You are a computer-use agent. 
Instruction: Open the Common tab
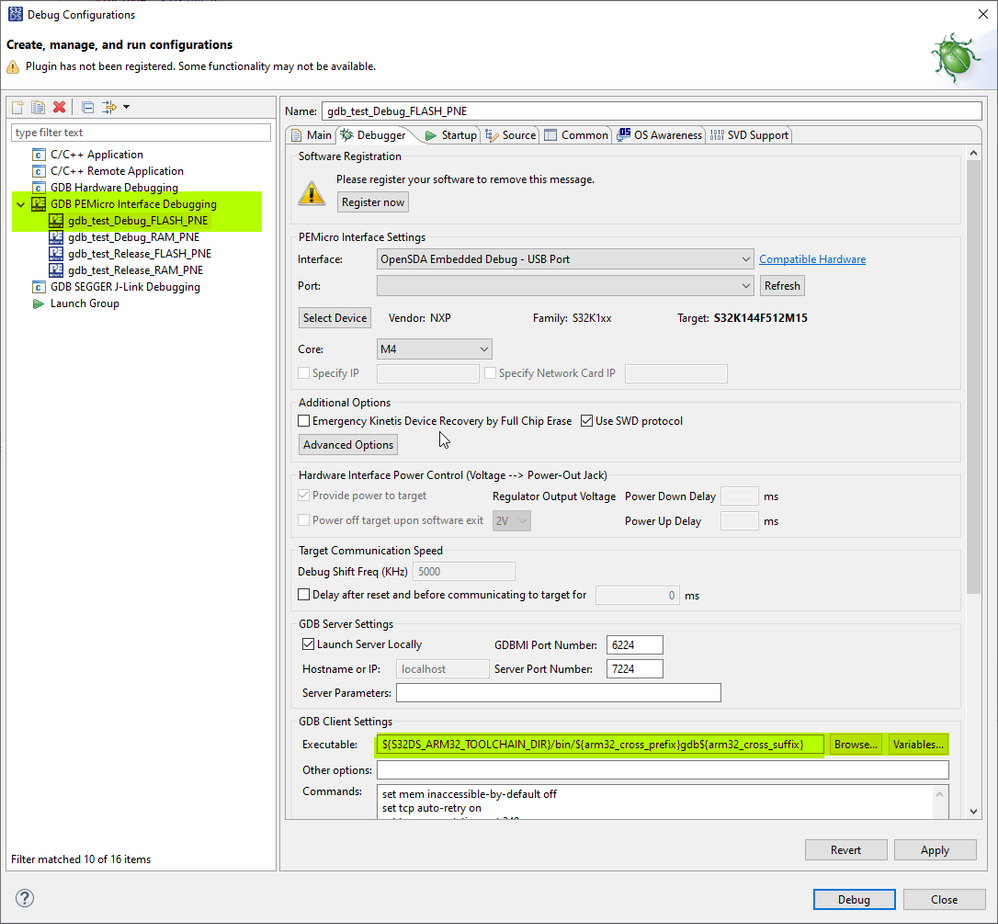(577, 135)
